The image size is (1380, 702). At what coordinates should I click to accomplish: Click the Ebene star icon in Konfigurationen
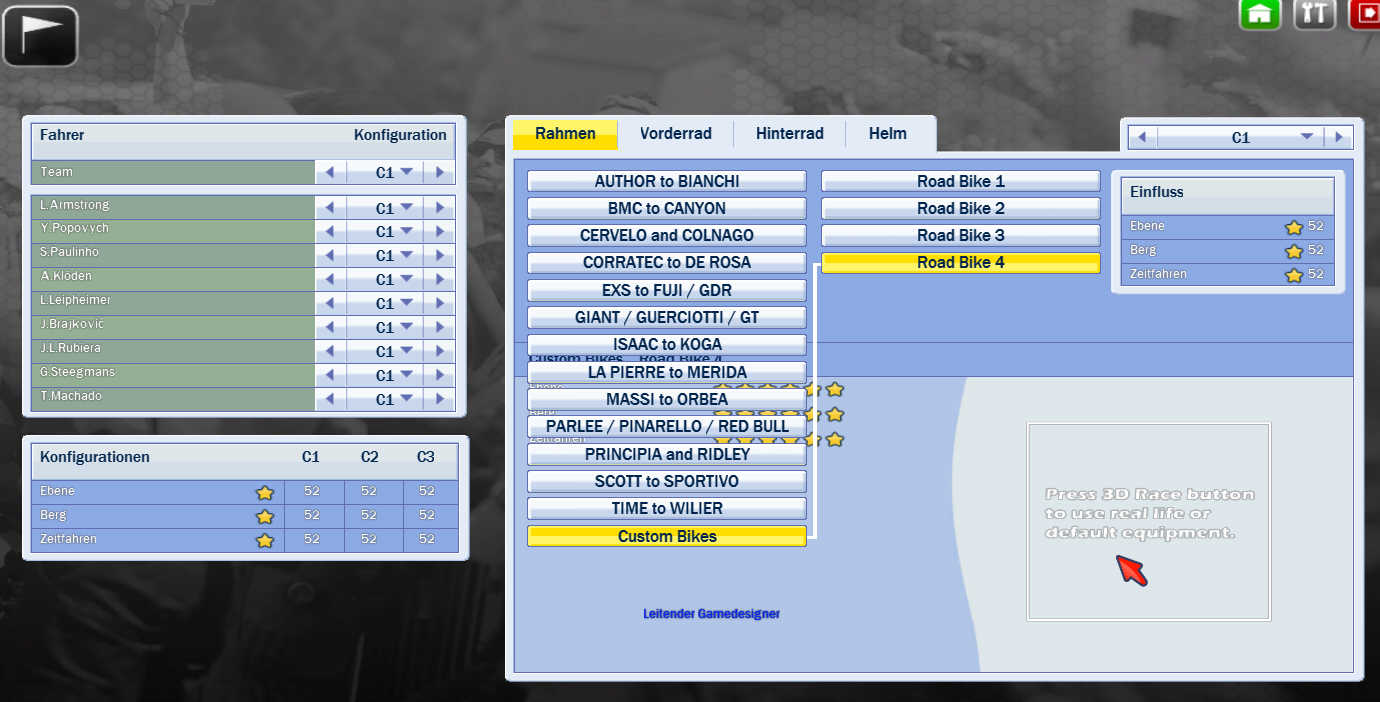265,492
